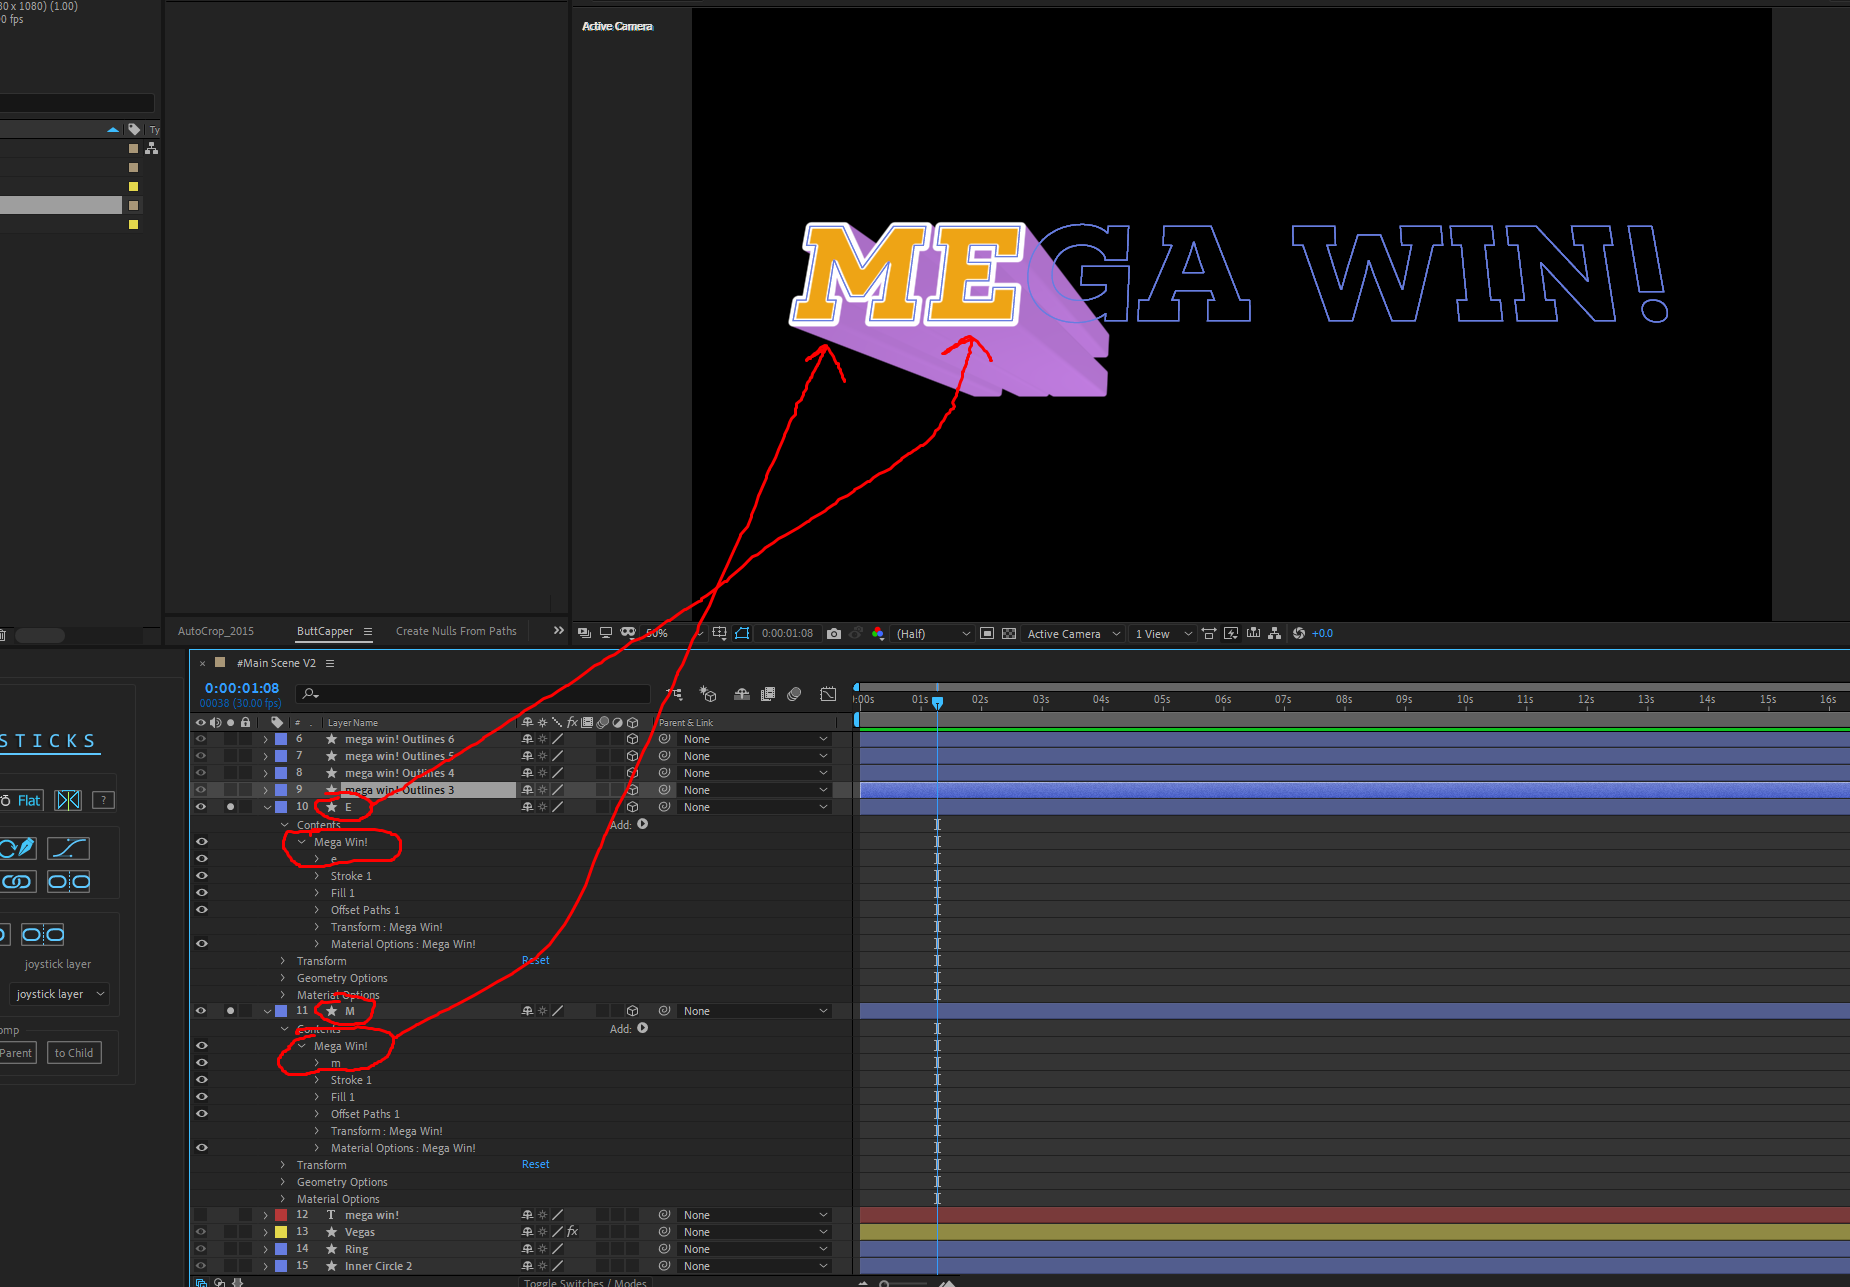Click the always preview this view icon
This screenshot has height=1287, width=1850.
[x=585, y=633]
